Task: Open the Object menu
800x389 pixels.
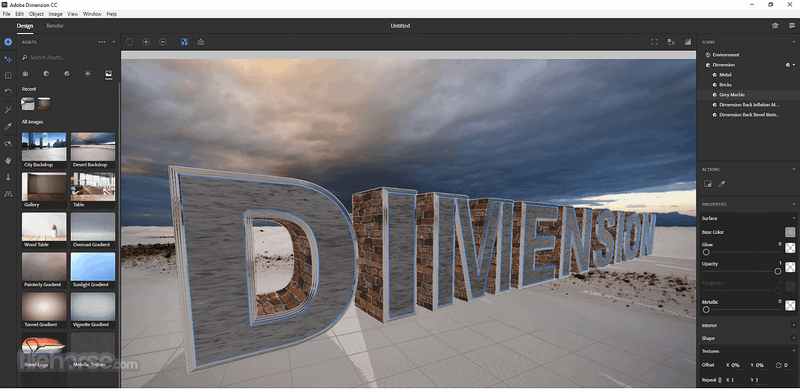Action: point(36,14)
